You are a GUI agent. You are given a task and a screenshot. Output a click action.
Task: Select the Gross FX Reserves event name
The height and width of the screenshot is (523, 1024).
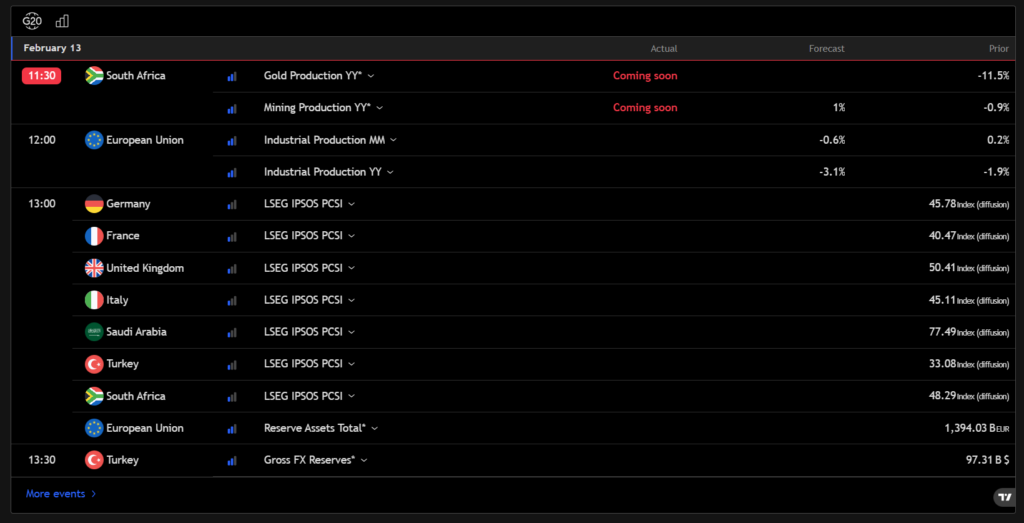coord(309,460)
